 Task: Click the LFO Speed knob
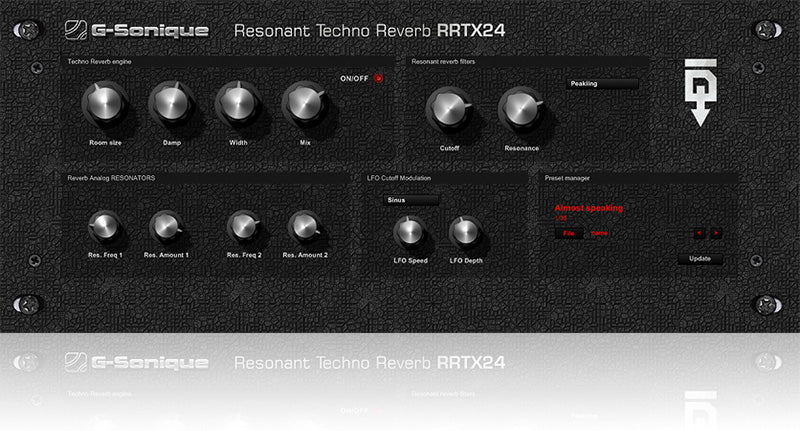pyautogui.click(x=410, y=232)
